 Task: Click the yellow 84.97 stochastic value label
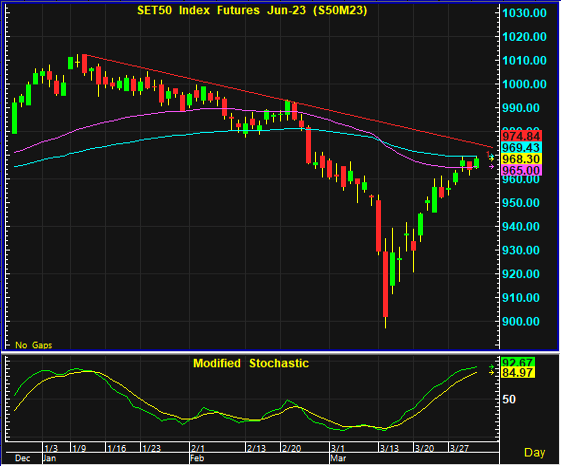(x=518, y=373)
